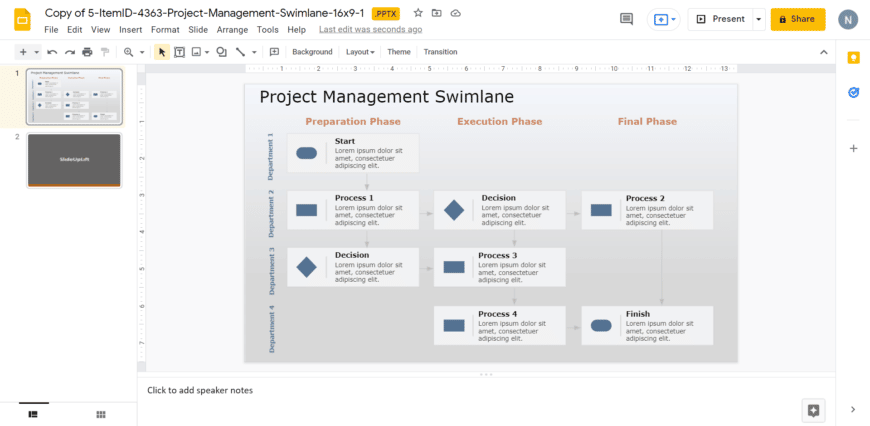Click to add speaker notes
This screenshot has height=426, width=870.
click(x=200, y=390)
